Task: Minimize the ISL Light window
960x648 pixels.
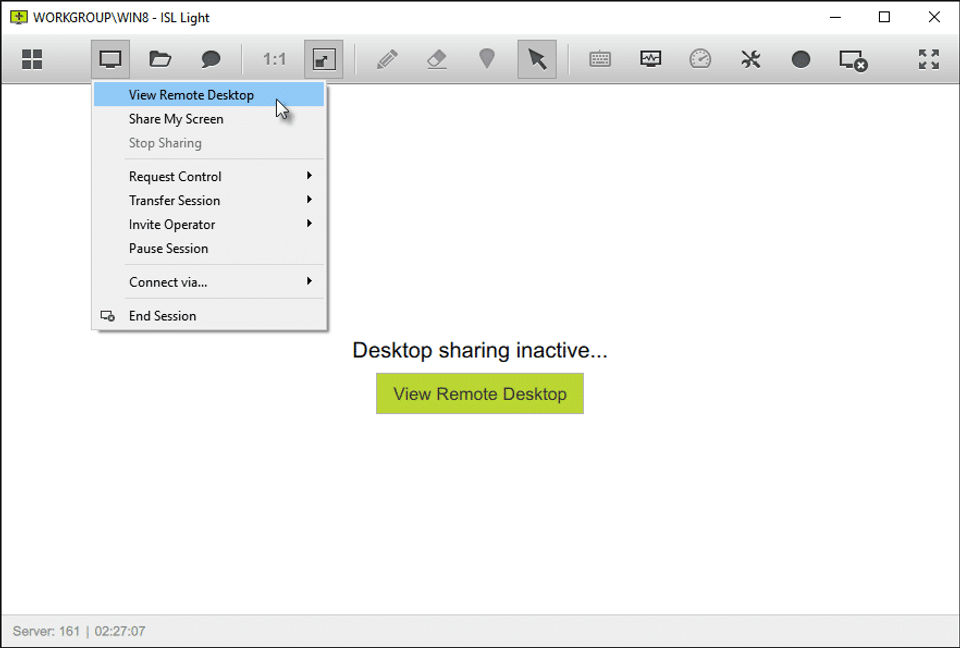Action: pyautogui.click(x=835, y=17)
